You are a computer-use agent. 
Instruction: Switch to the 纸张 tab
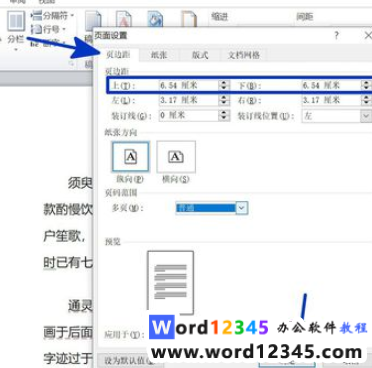pos(159,55)
